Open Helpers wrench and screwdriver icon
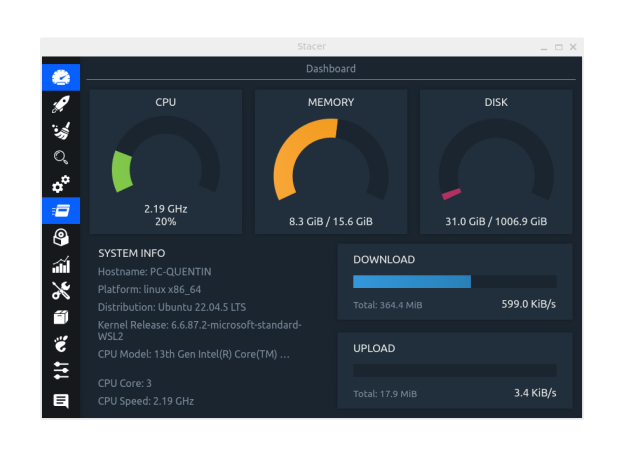This screenshot has width=624, height=458. point(61,291)
